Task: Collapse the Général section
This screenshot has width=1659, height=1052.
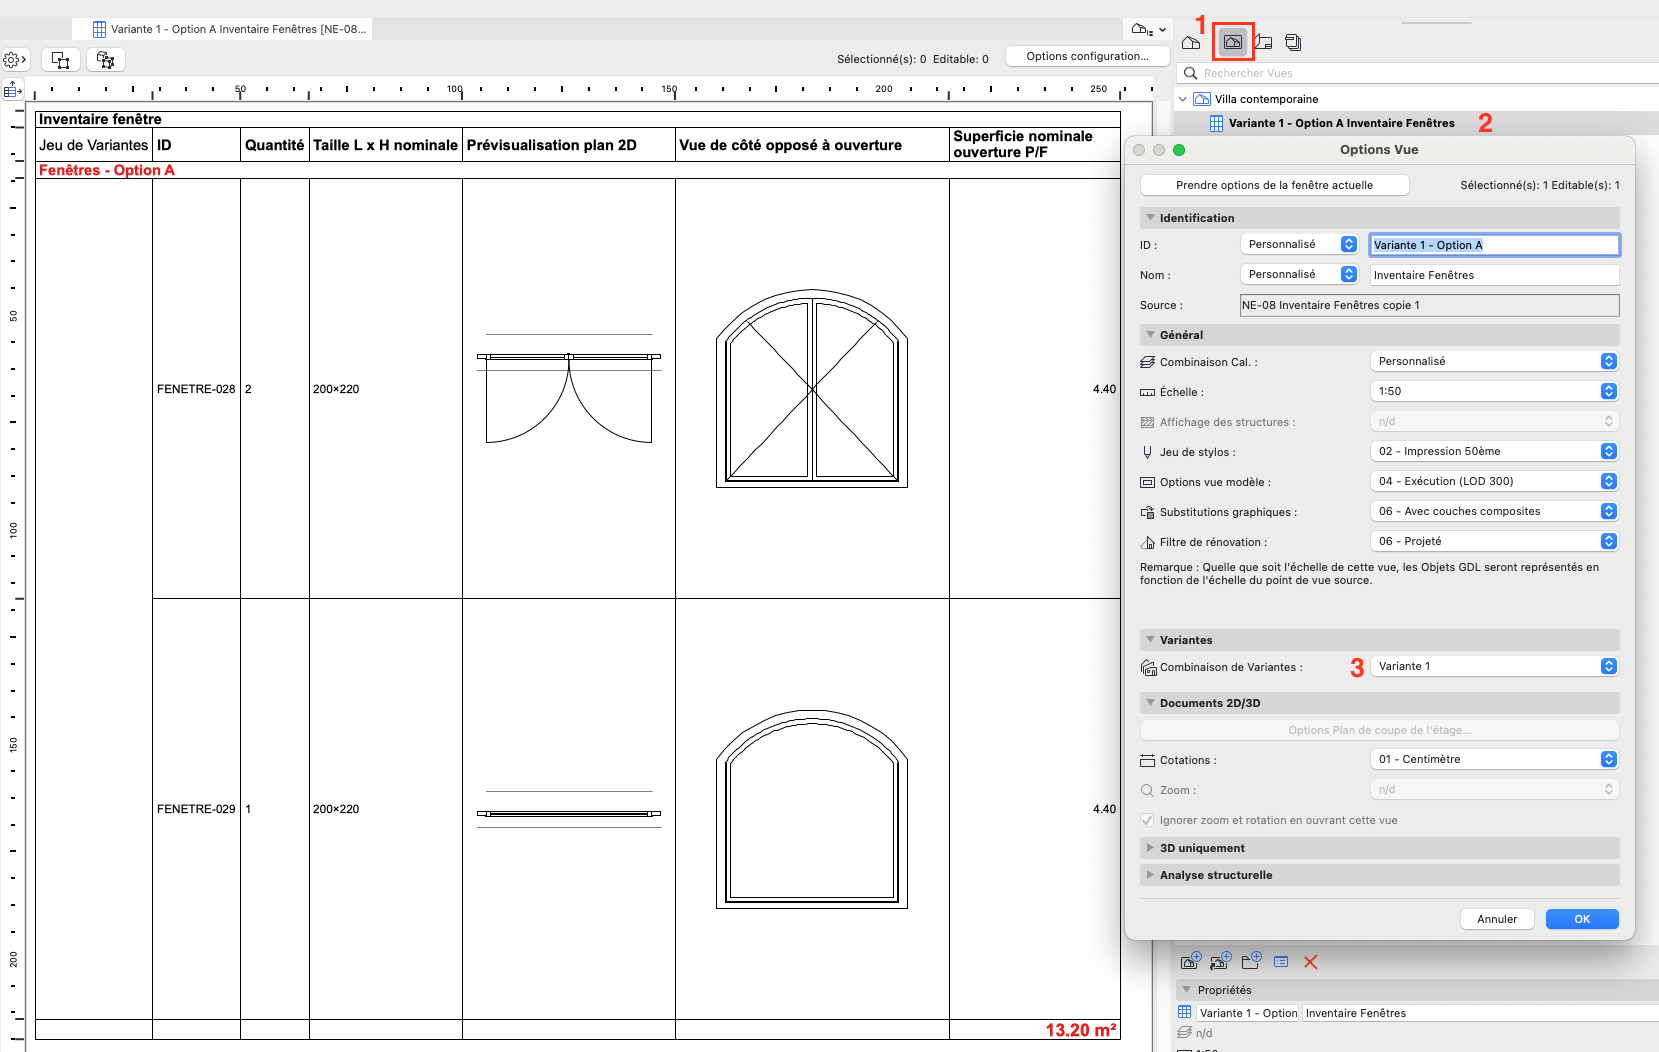Action: 1150,335
